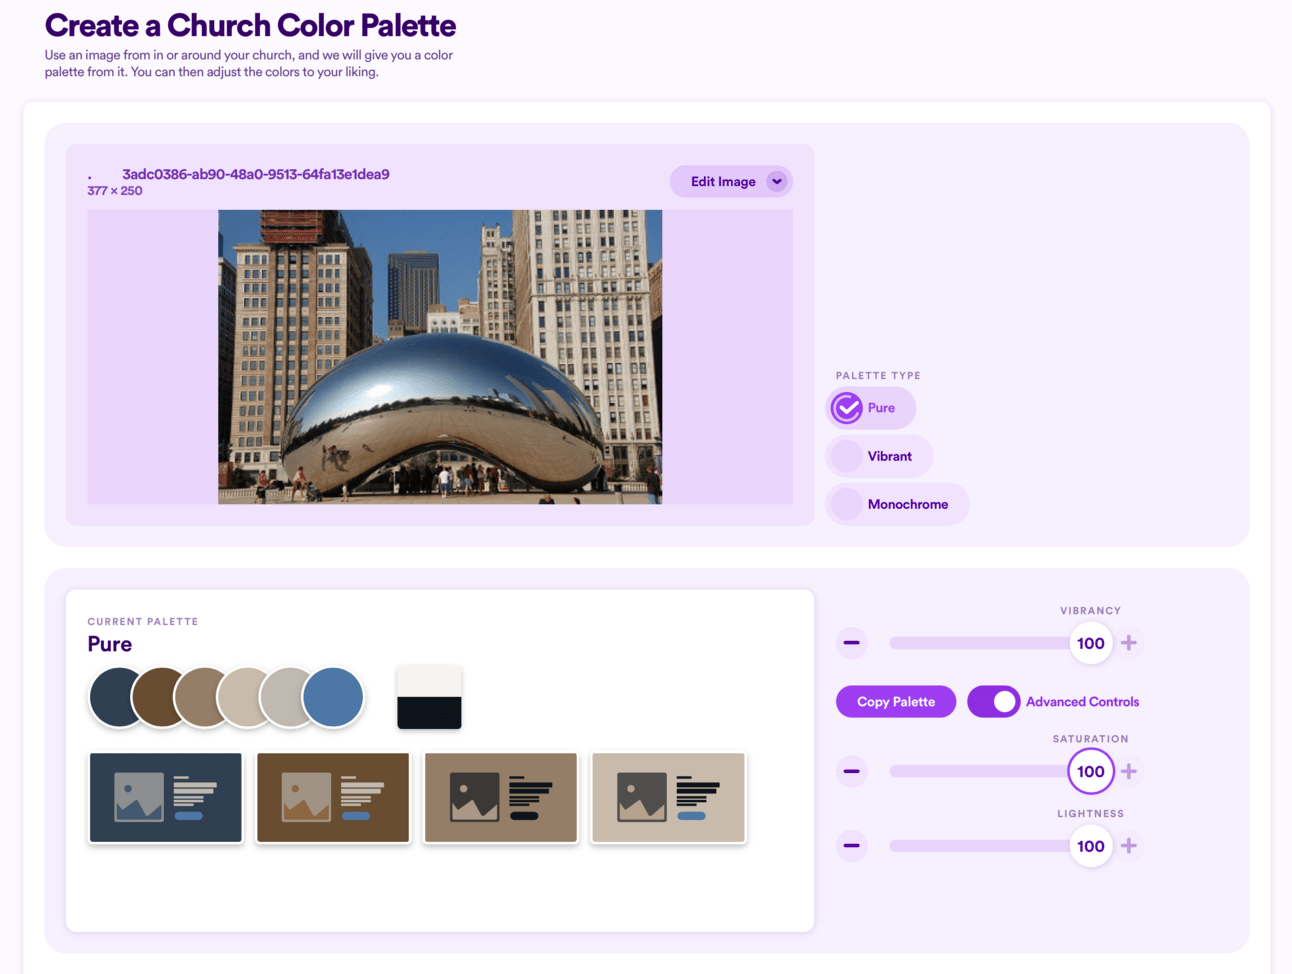This screenshot has width=1292, height=974.
Task: Click the Saturation slider handle
Action: [1091, 771]
